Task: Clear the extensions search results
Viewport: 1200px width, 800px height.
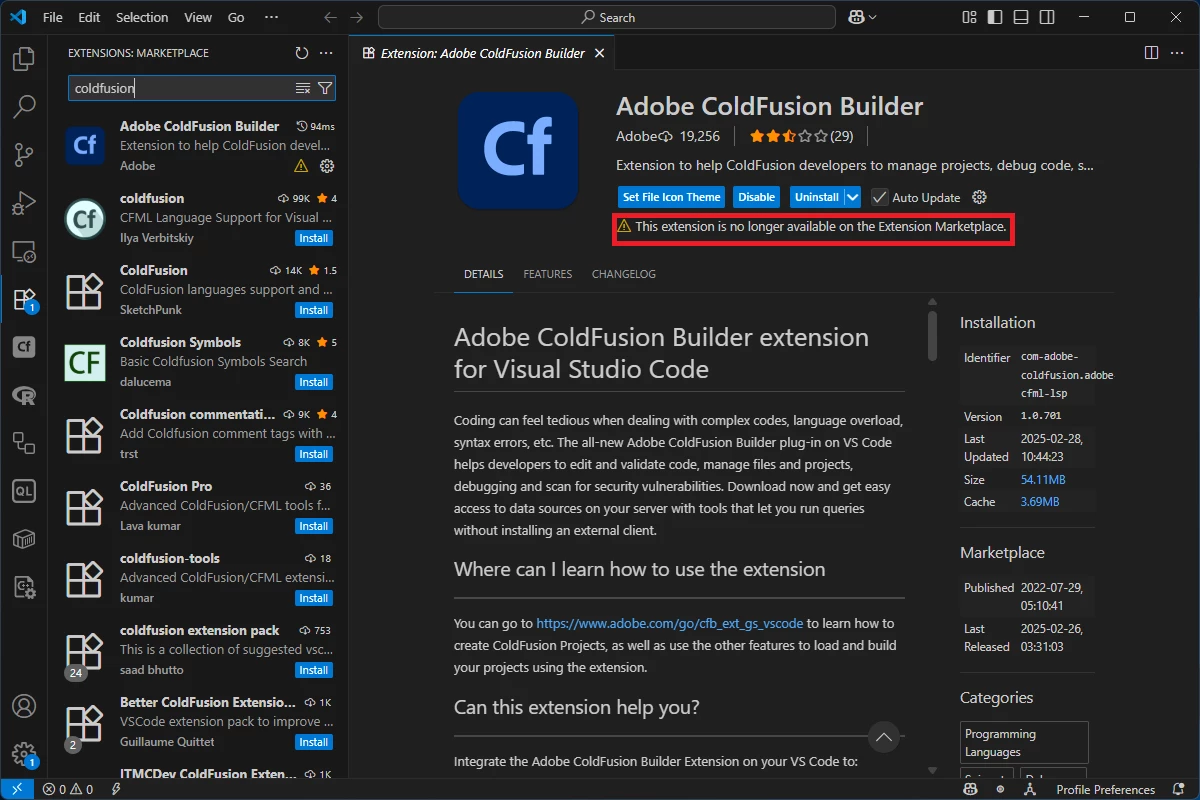Action: pos(303,88)
